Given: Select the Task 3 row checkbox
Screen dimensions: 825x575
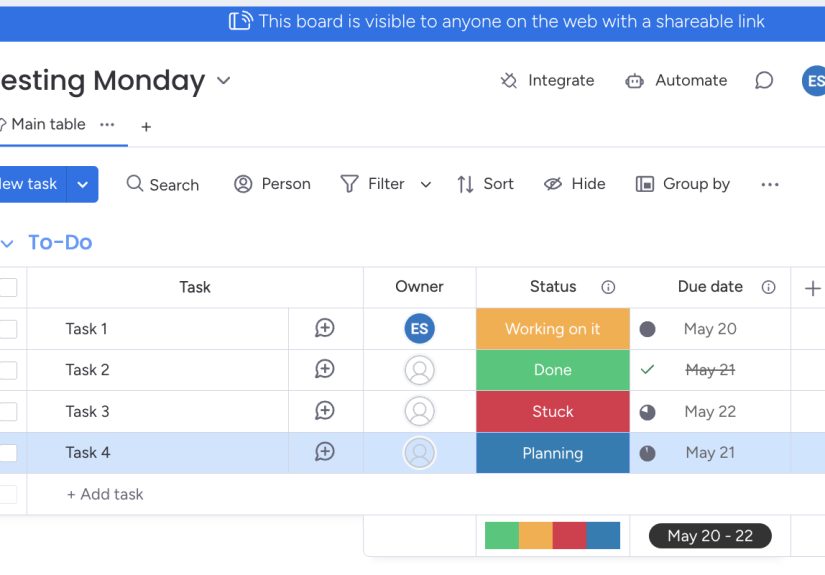Looking at the screenshot, I should (x=8, y=411).
